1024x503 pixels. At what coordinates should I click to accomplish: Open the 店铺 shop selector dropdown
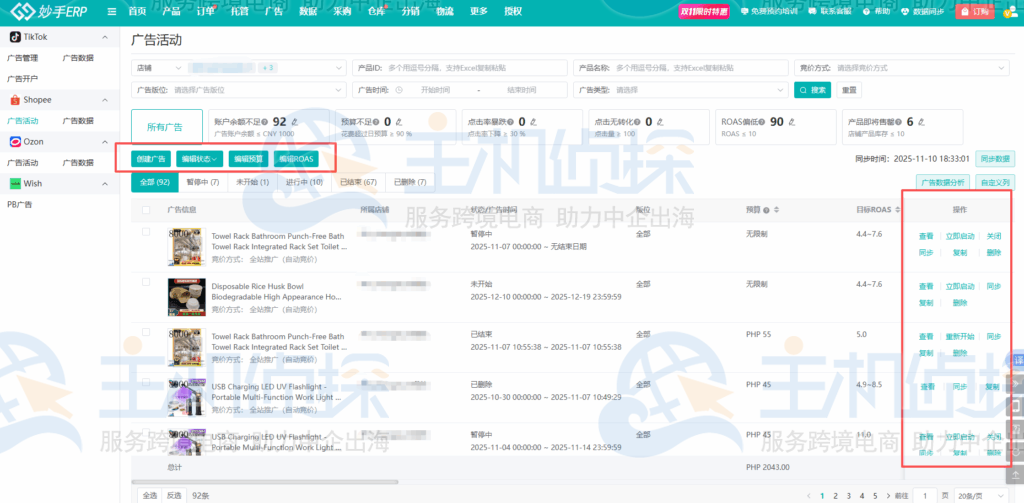(239, 68)
